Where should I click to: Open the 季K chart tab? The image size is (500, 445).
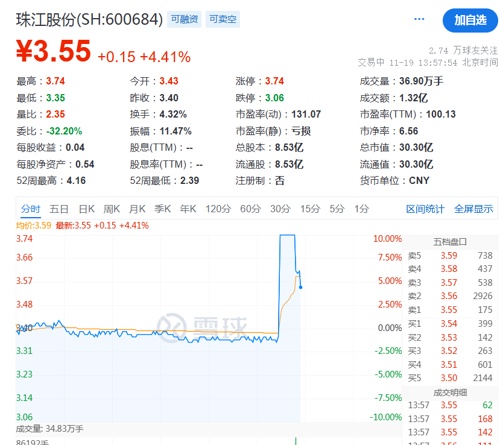(162, 209)
